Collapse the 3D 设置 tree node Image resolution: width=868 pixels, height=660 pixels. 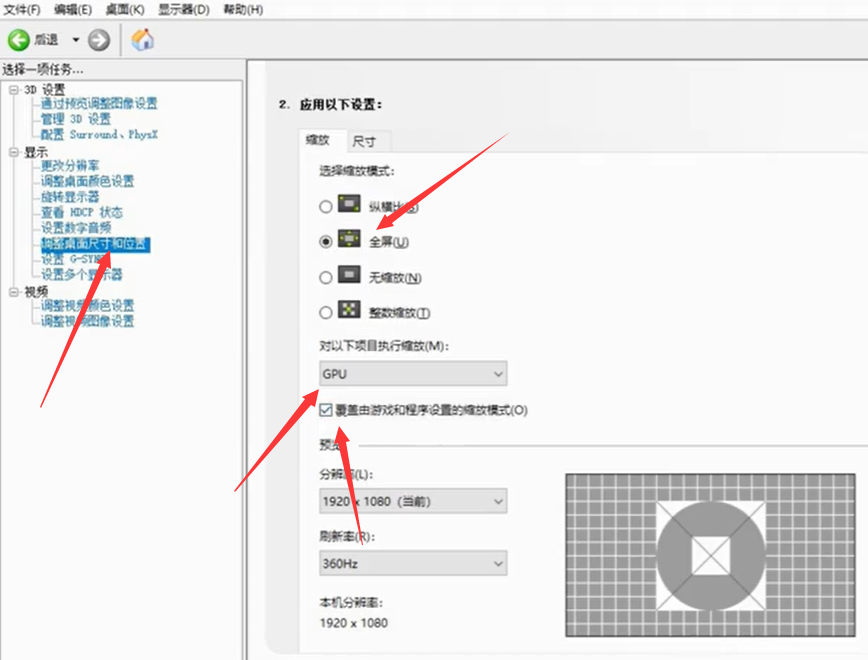tap(14, 90)
